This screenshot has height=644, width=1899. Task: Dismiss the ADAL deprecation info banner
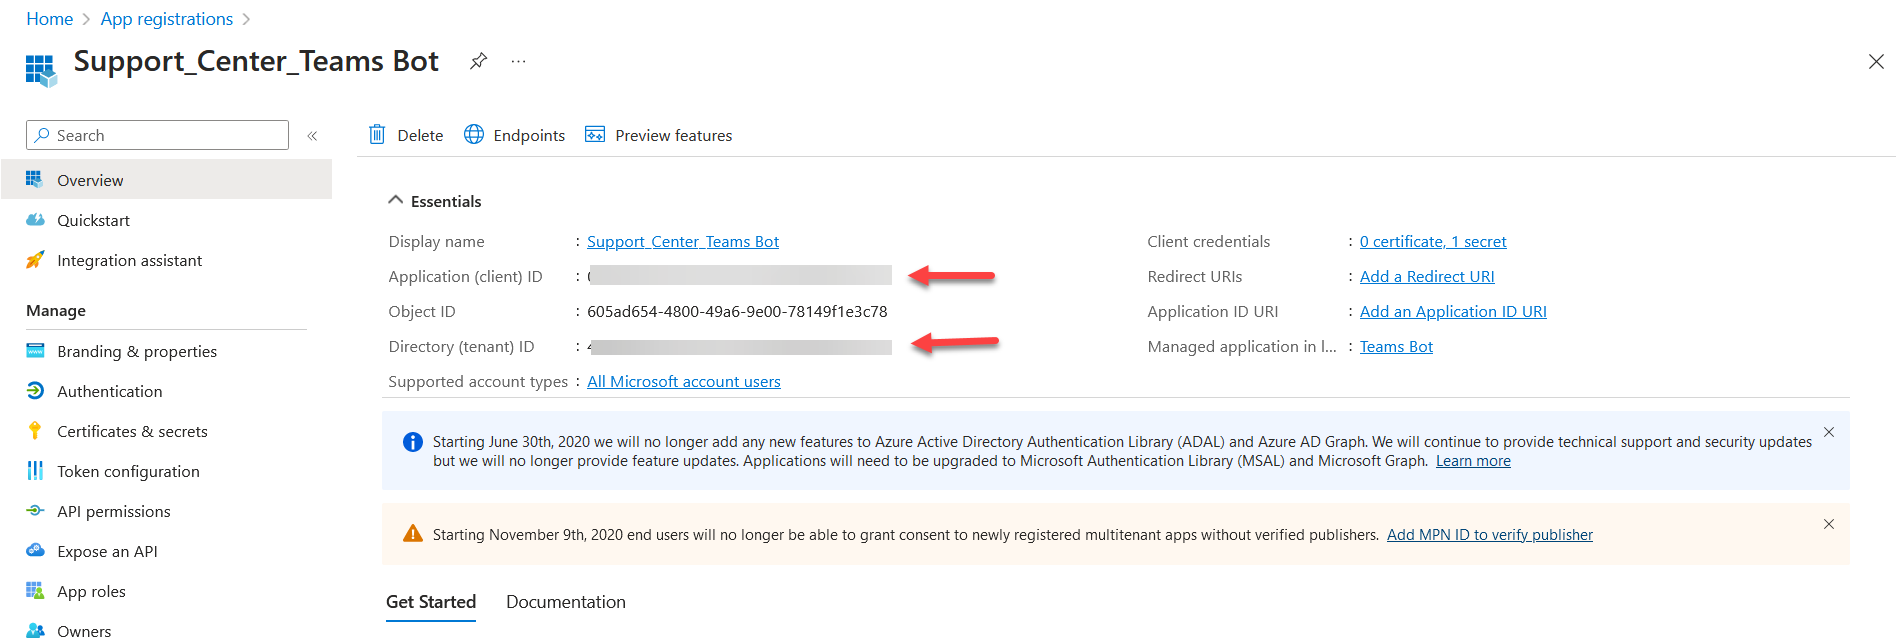coord(1828,432)
